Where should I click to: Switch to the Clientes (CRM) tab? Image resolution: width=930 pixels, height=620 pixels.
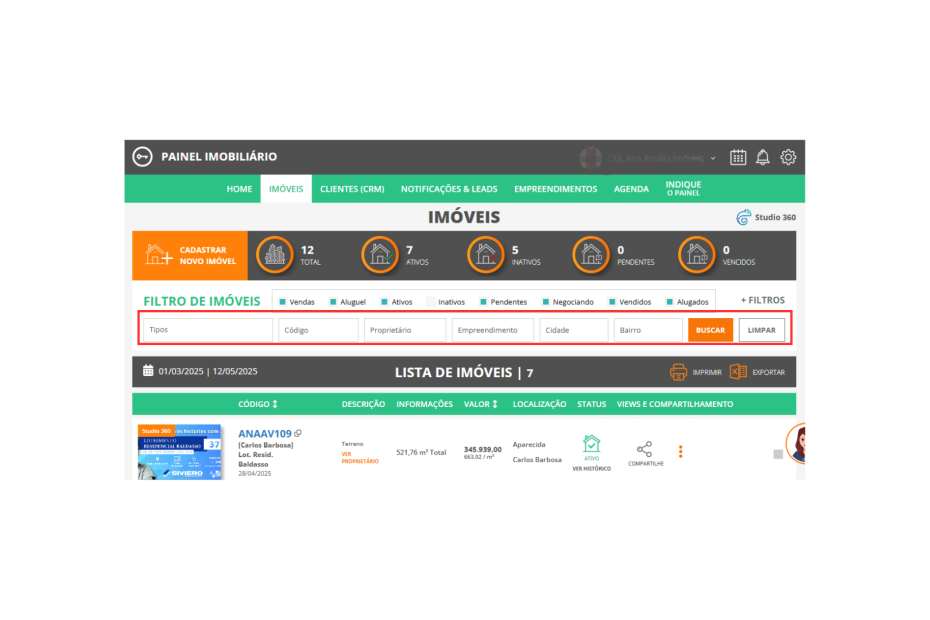pos(352,189)
